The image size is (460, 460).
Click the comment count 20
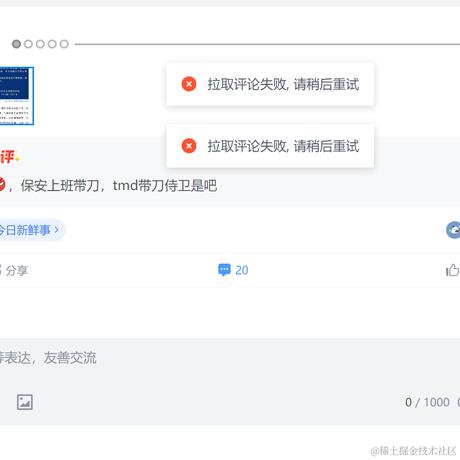pyautogui.click(x=242, y=270)
